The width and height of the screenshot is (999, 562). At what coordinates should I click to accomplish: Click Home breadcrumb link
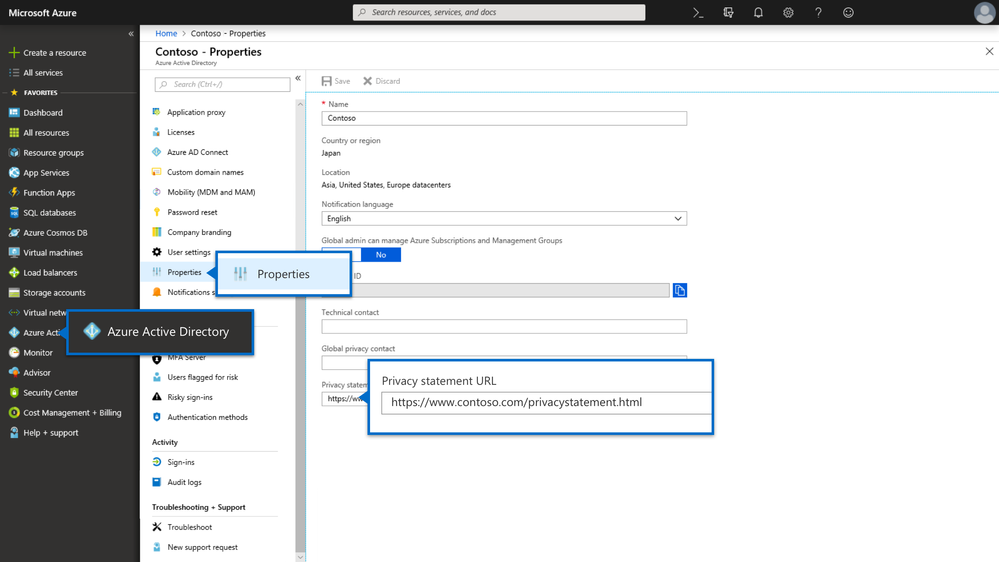click(x=166, y=34)
